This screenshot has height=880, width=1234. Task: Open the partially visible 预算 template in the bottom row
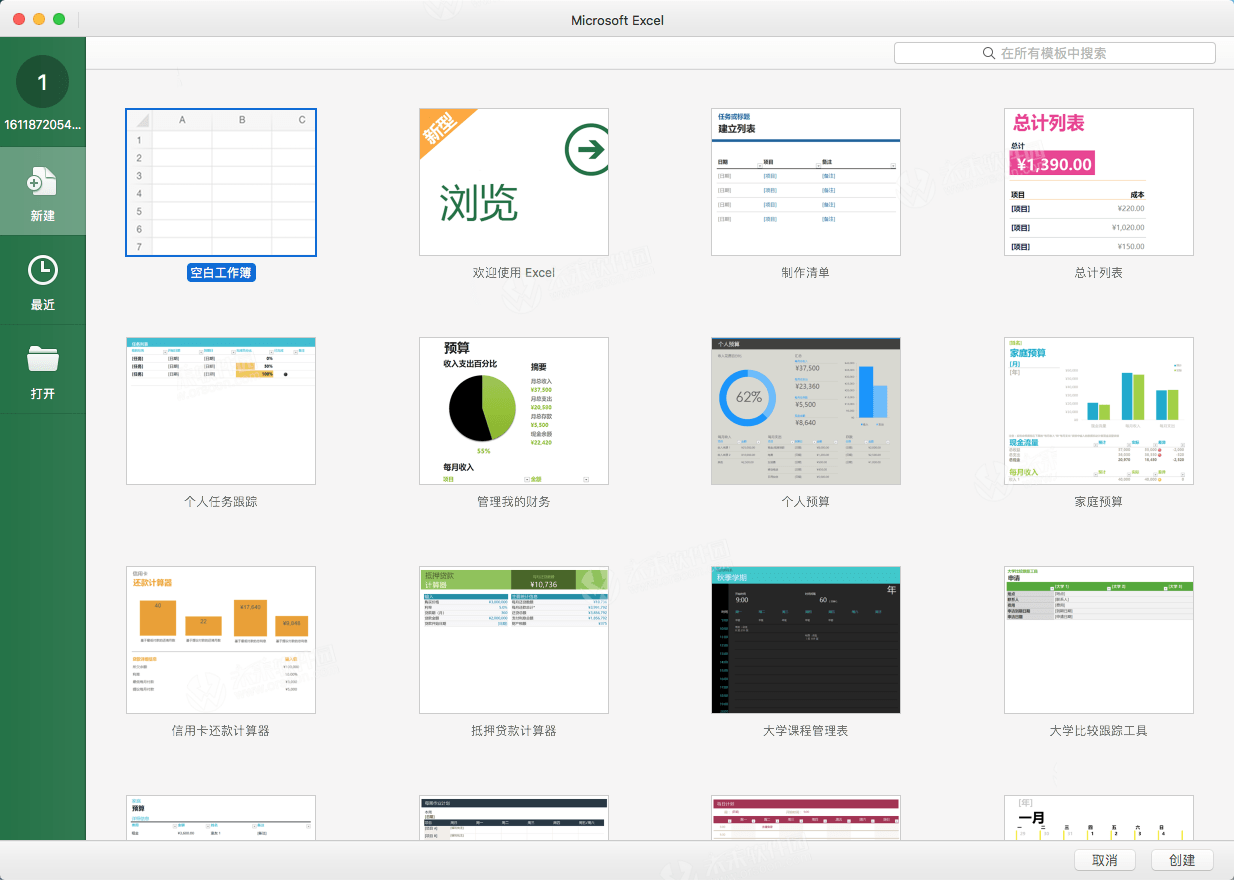tap(221, 817)
